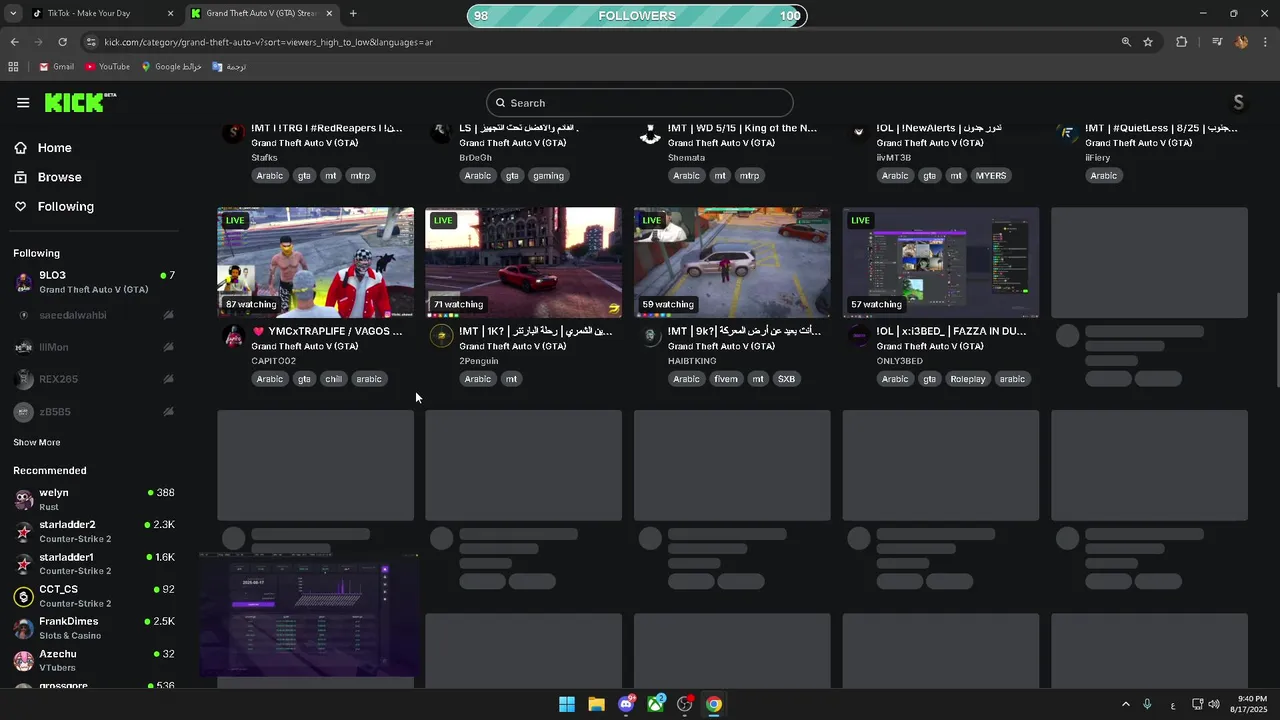Select the fivem tag under HAIBTKING
The width and height of the screenshot is (1280, 720).
click(x=726, y=379)
